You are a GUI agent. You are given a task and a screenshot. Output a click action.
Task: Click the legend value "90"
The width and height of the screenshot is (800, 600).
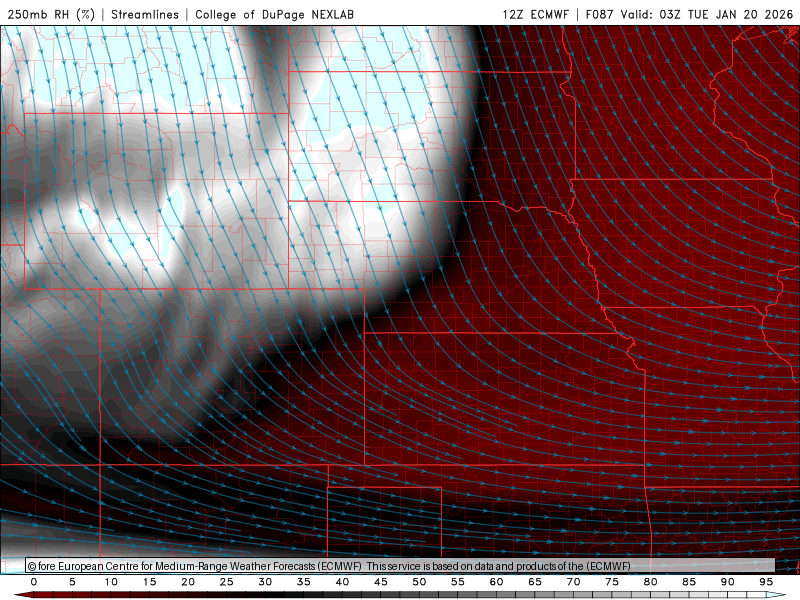(x=728, y=582)
